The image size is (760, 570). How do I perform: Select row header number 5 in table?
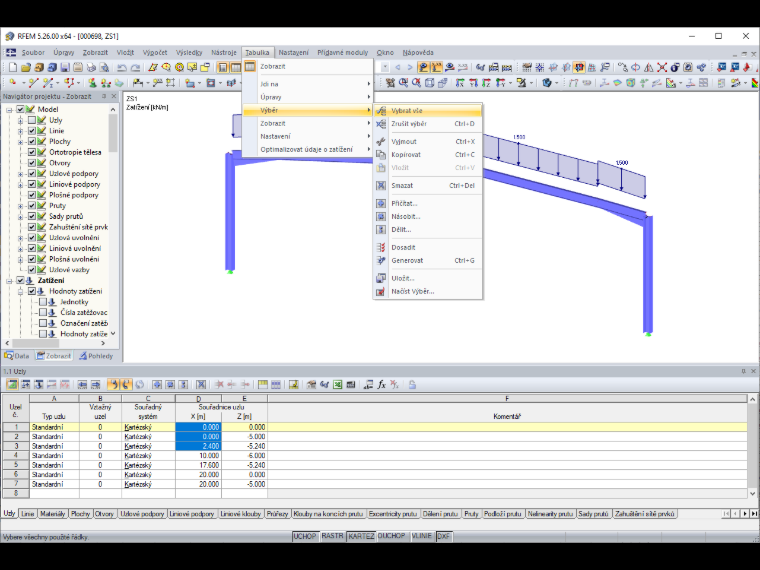point(16,465)
